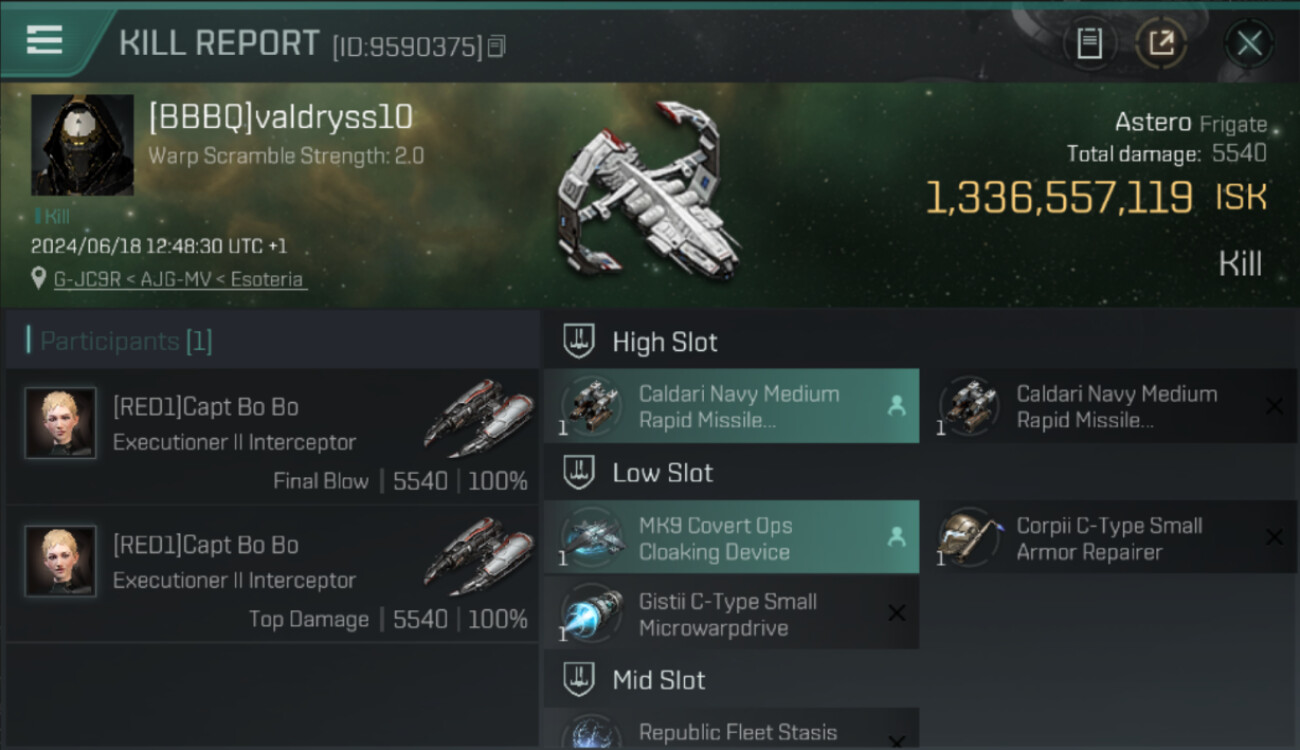Screen dimensions: 1300x750
Task: Click the Corpii C-Type Small Armor Repairer icon
Action: coord(969,538)
